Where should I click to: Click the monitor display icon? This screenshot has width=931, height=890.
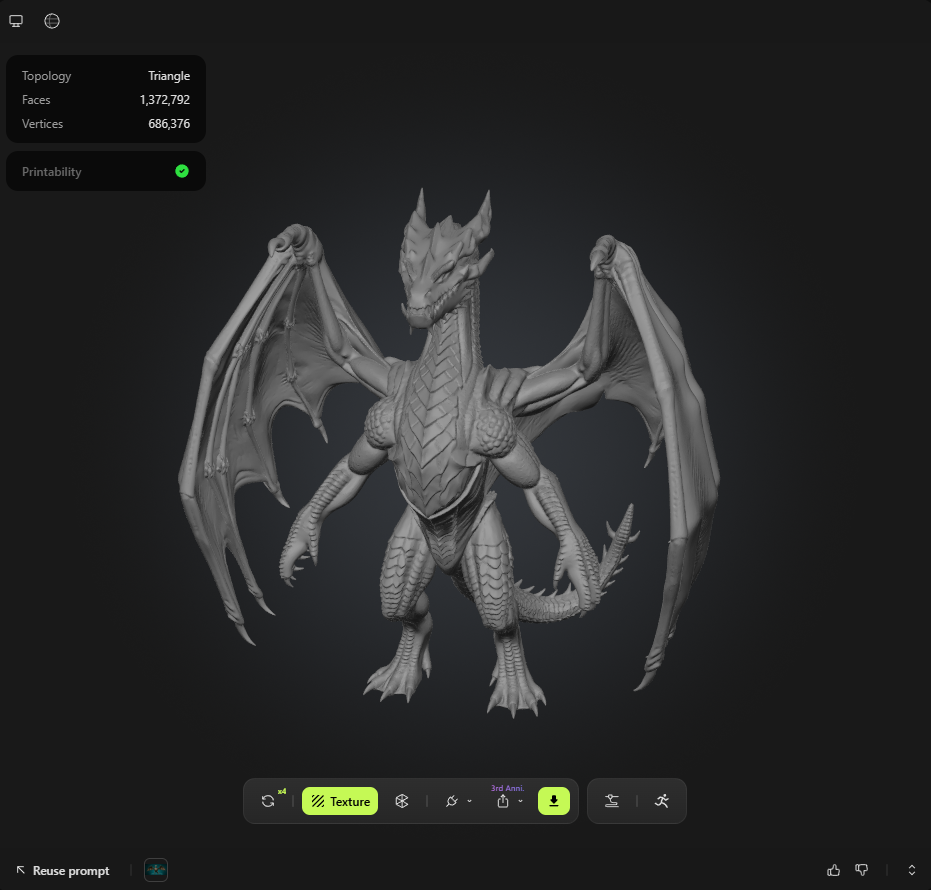point(16,21)
